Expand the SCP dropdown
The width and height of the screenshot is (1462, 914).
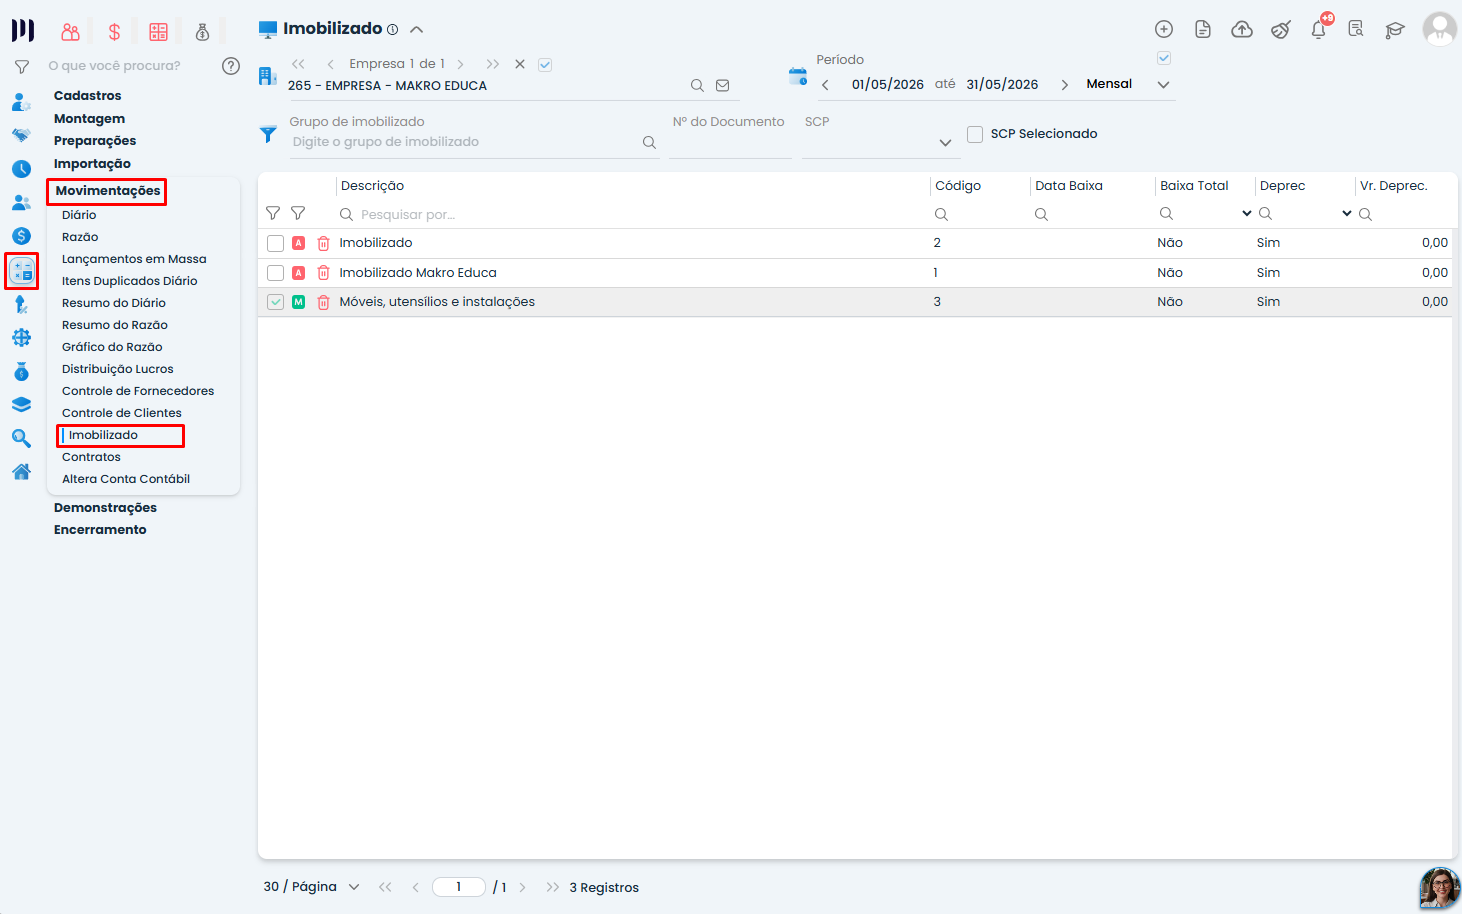945,143
